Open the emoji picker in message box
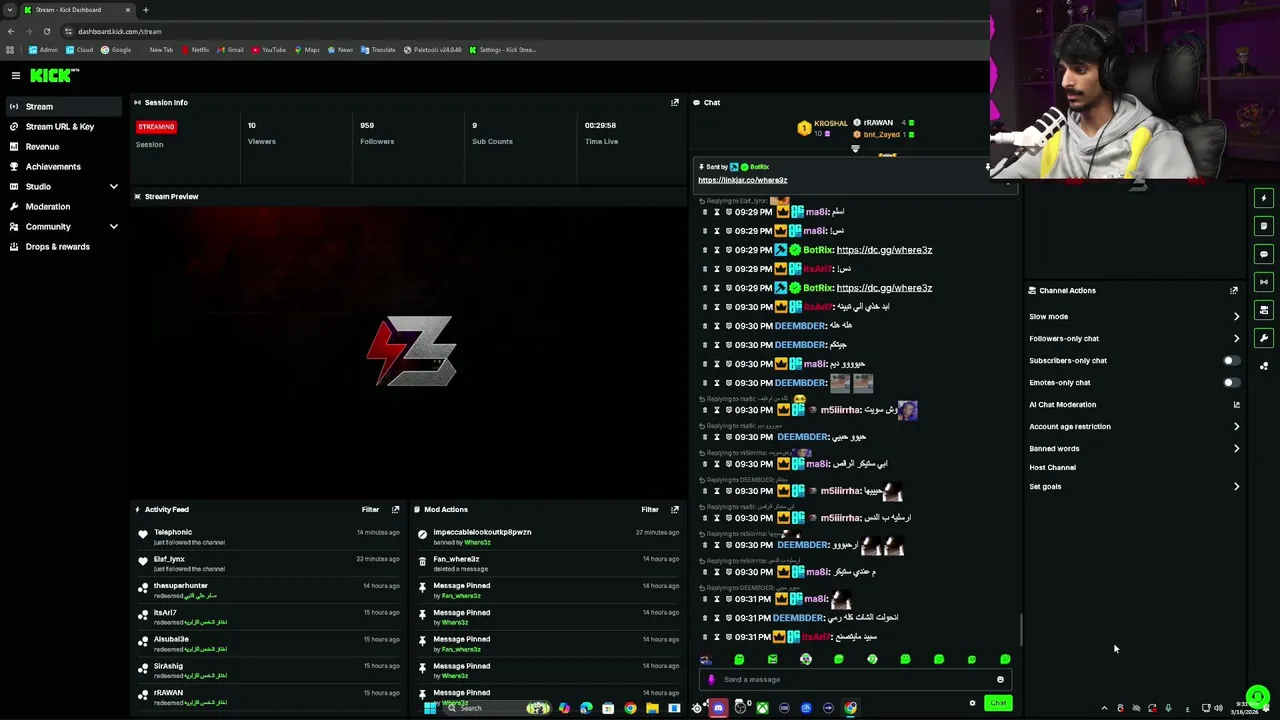Viewport: 1280px width, 720px height. 1000,680
